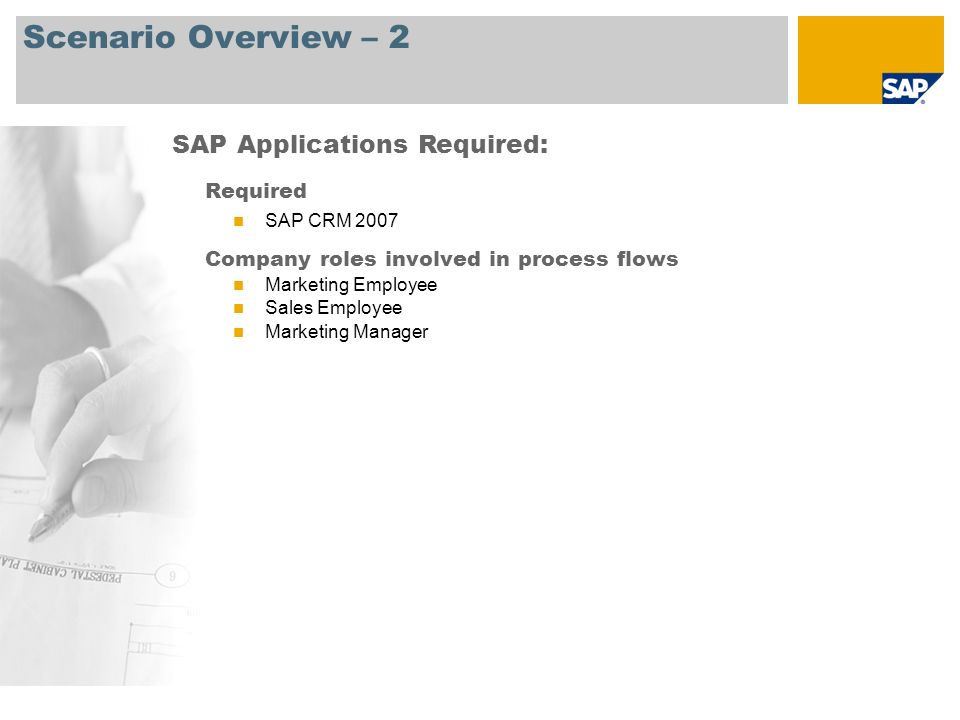Click the ring on the finger
The image size is (960, 720).
click(x=98, y=361)
